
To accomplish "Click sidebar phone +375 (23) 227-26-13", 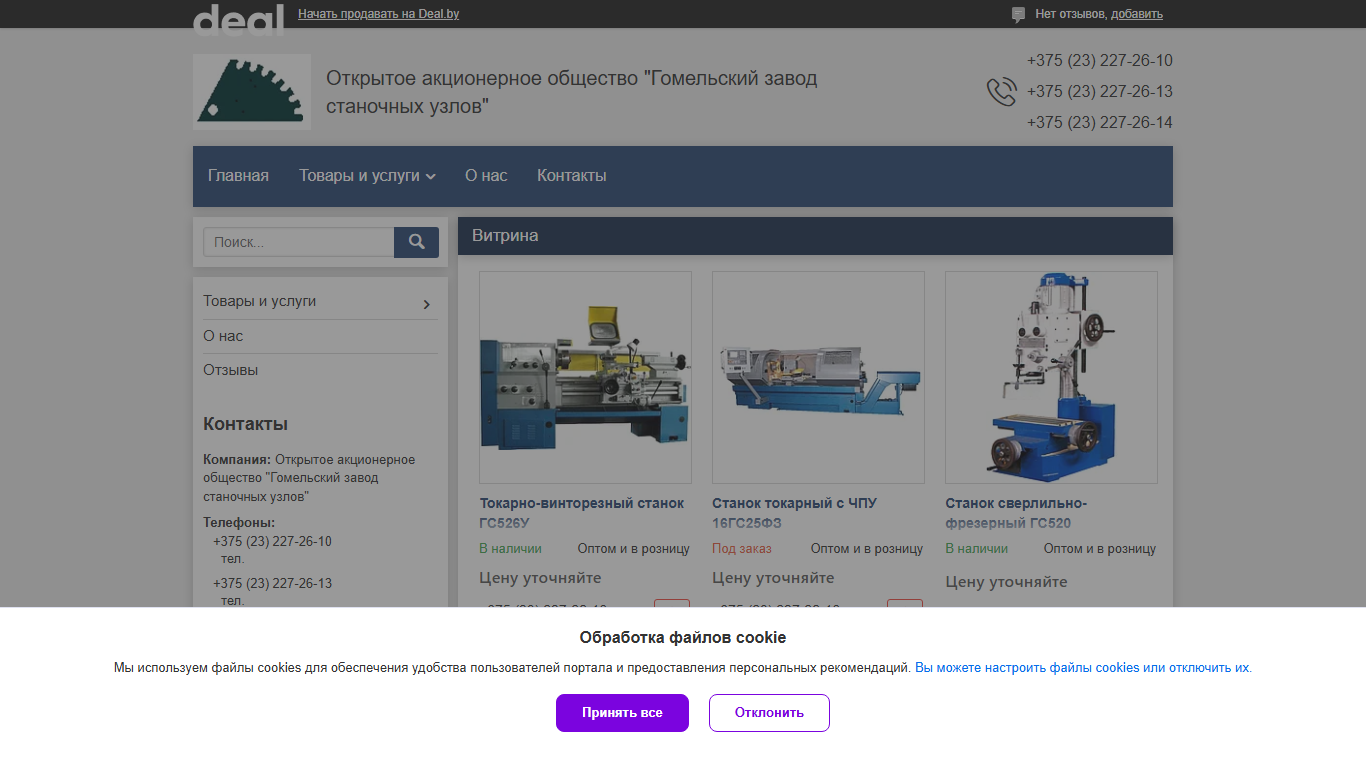I will 272,584.
